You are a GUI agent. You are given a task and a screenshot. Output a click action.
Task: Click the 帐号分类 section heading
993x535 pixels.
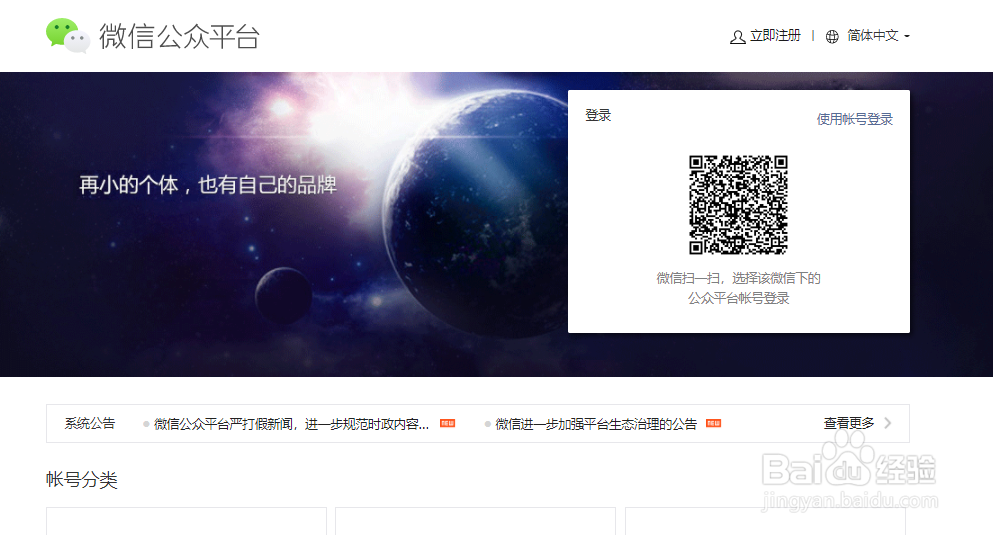(82, 480)
